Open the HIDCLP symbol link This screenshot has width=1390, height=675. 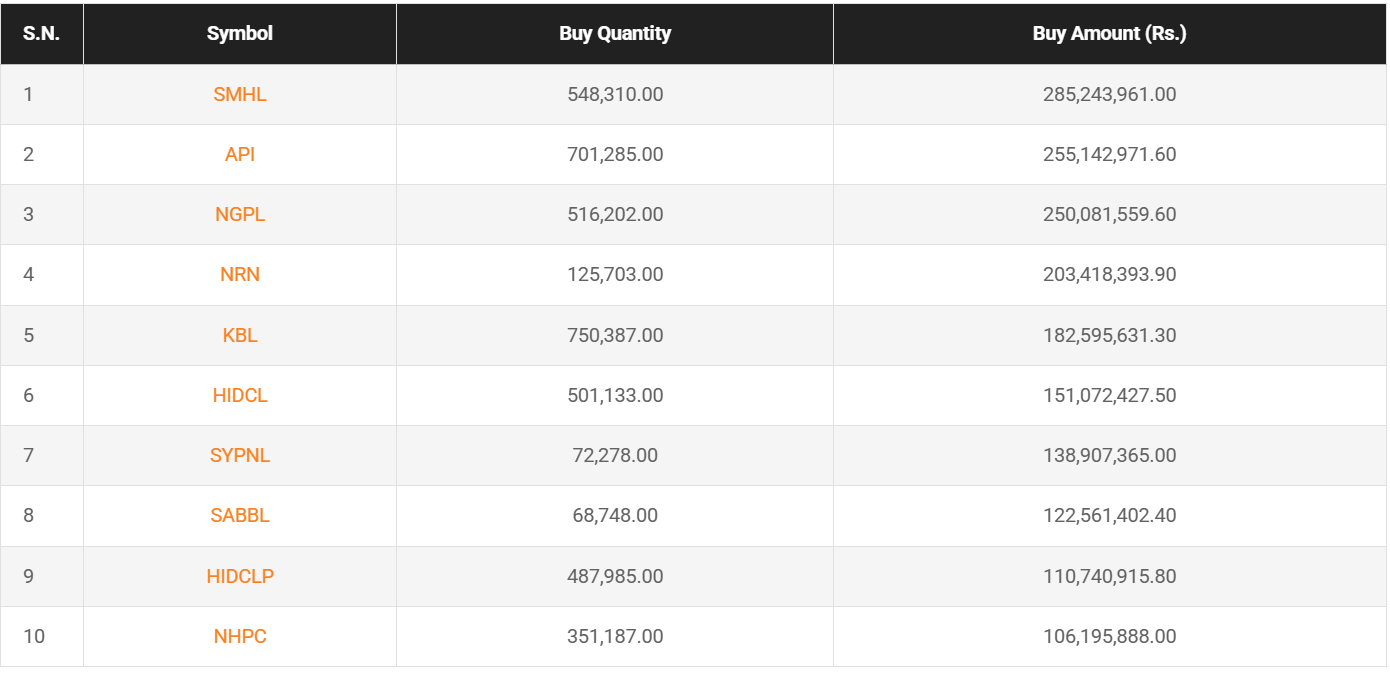pyautogui.click(x=240, y=577)
